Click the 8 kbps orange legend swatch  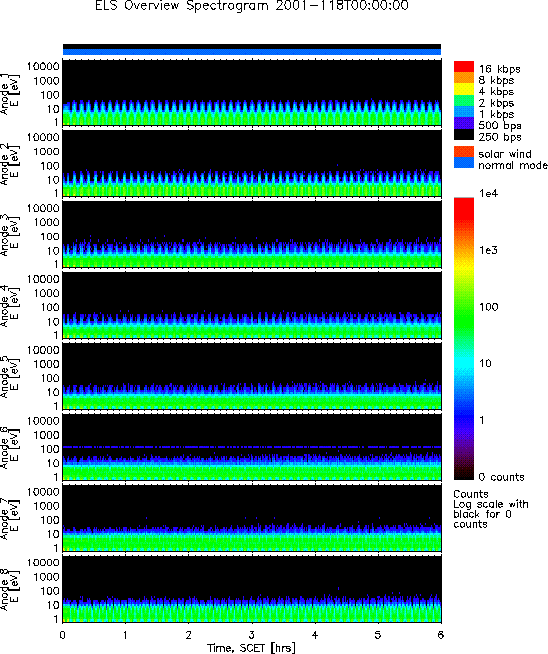click(x=464, y=78)
